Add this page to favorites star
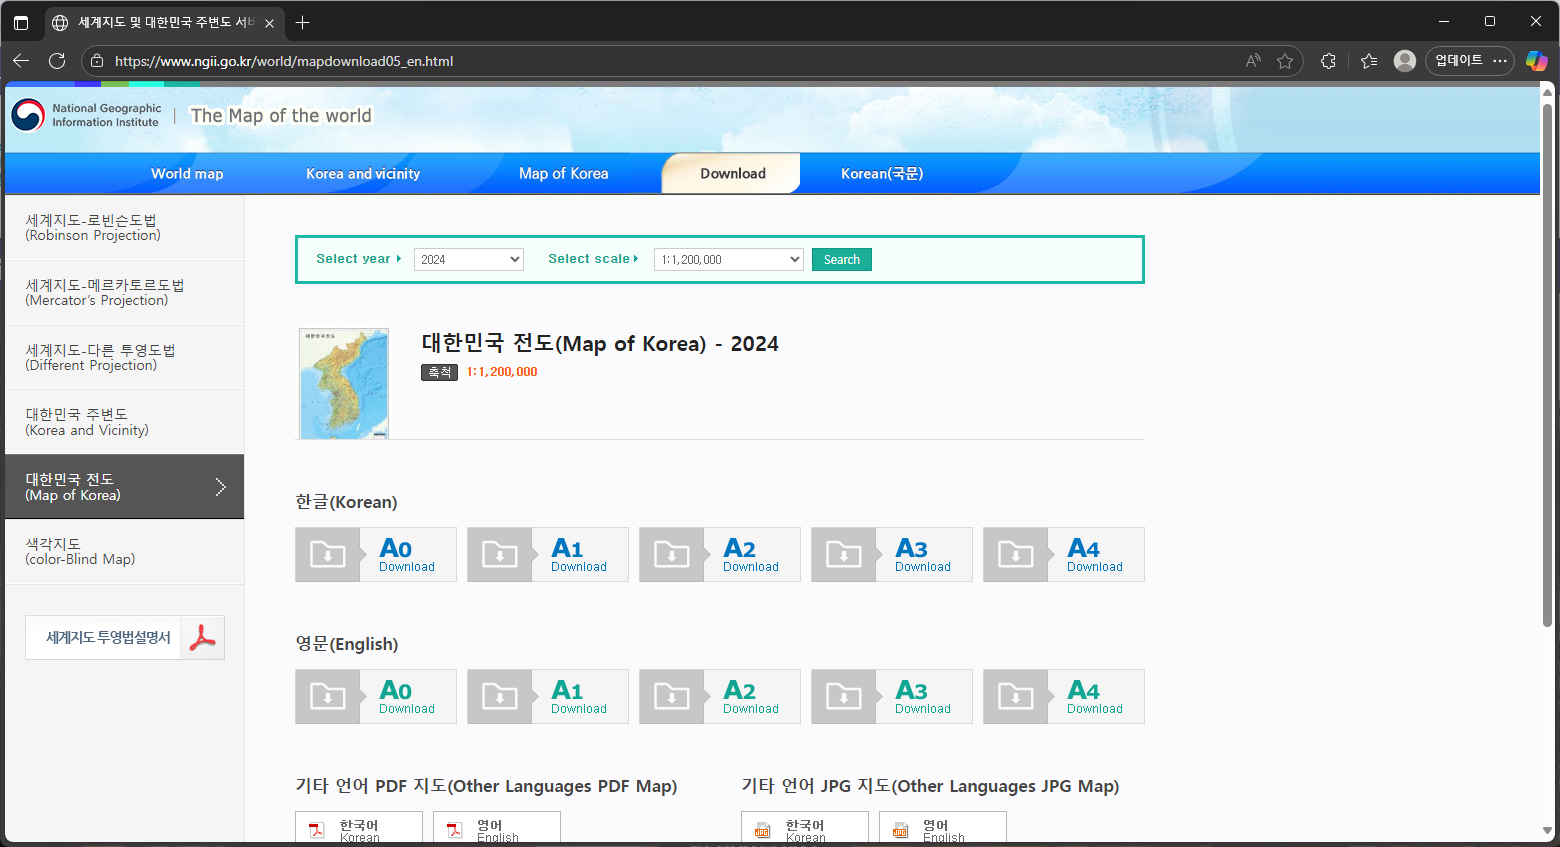Viewport: 1560px width, 847px height. (1285, 61)
